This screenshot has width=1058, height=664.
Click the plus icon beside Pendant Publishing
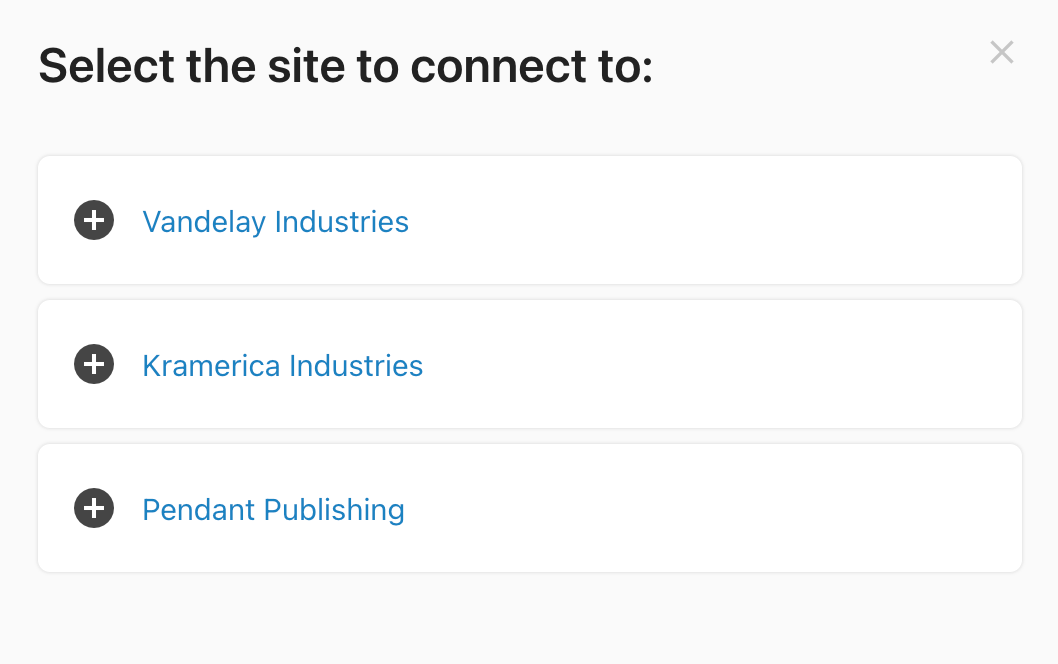click(94, 508)
